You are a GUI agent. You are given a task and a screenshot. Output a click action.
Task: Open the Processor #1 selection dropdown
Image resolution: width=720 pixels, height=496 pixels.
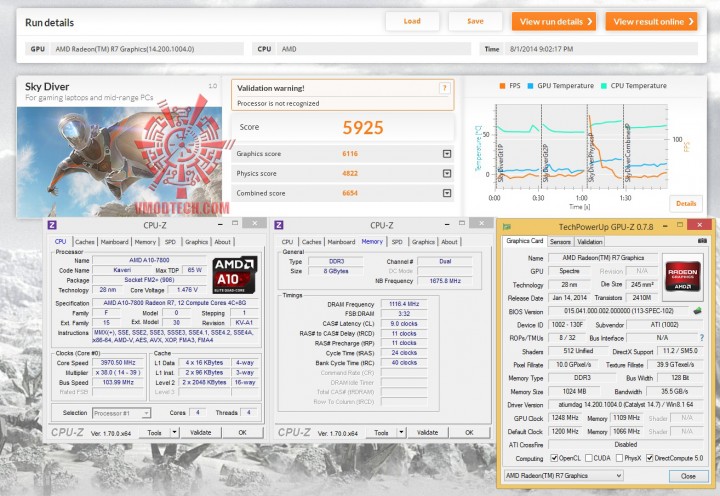tap(121, 413)
